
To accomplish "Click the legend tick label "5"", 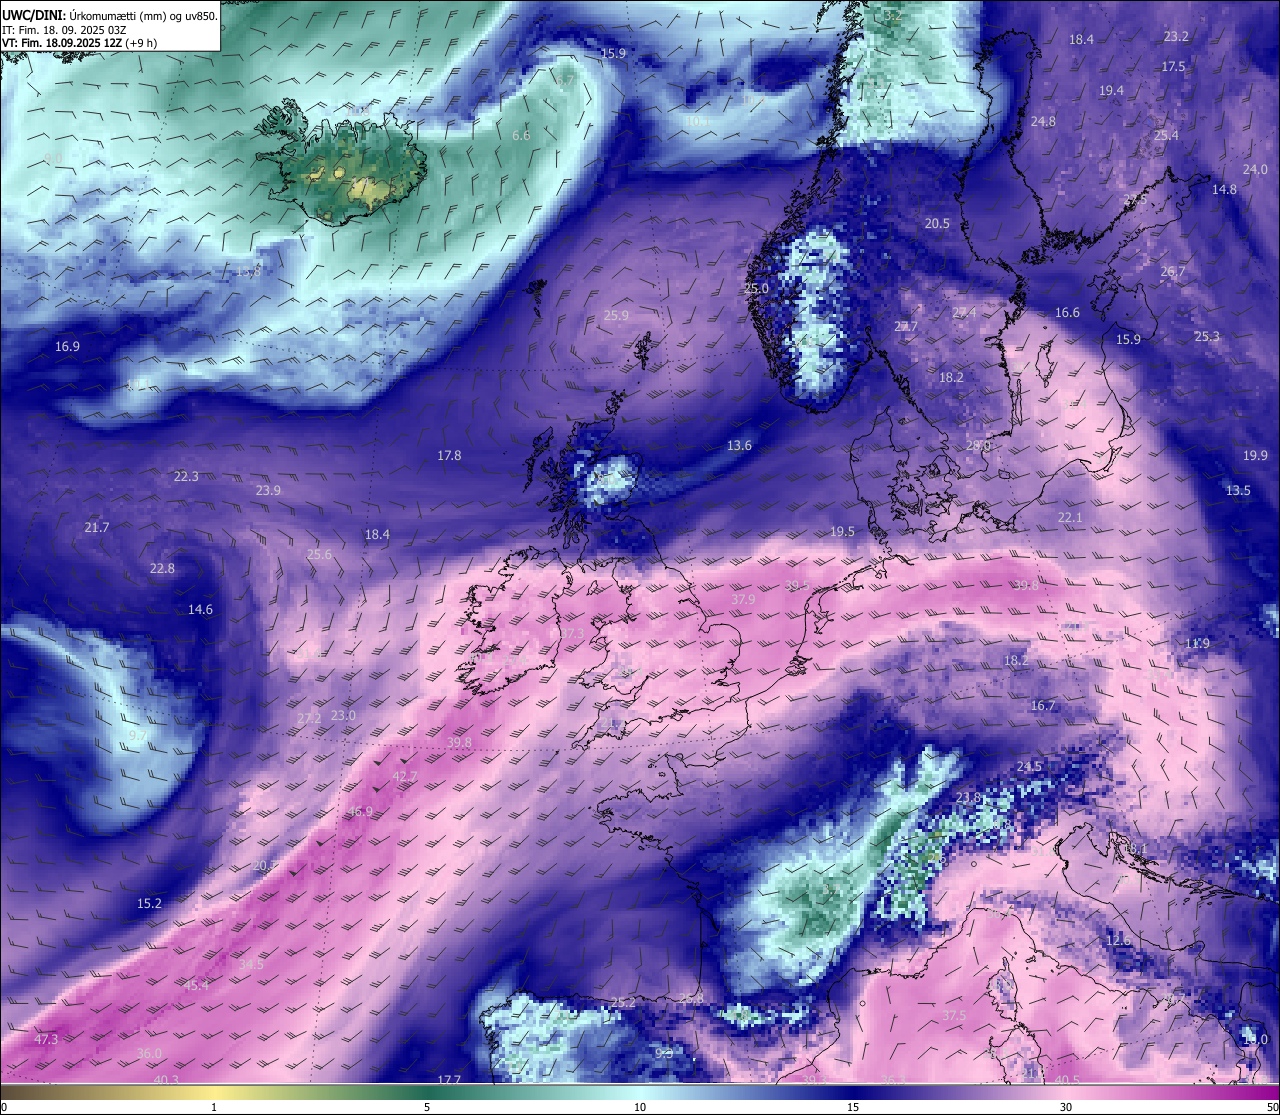I will point(427,1107).
